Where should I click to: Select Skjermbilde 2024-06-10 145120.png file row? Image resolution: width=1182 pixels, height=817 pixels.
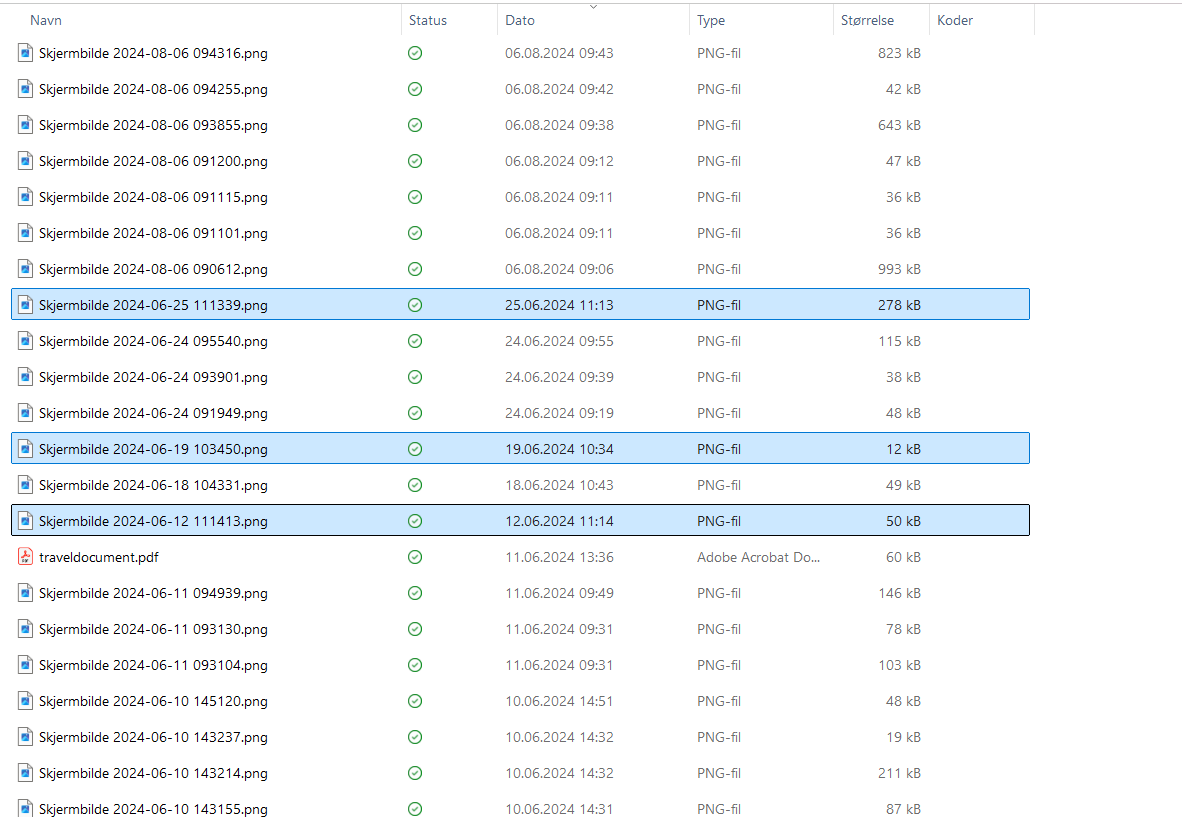[x=153, y=701]
